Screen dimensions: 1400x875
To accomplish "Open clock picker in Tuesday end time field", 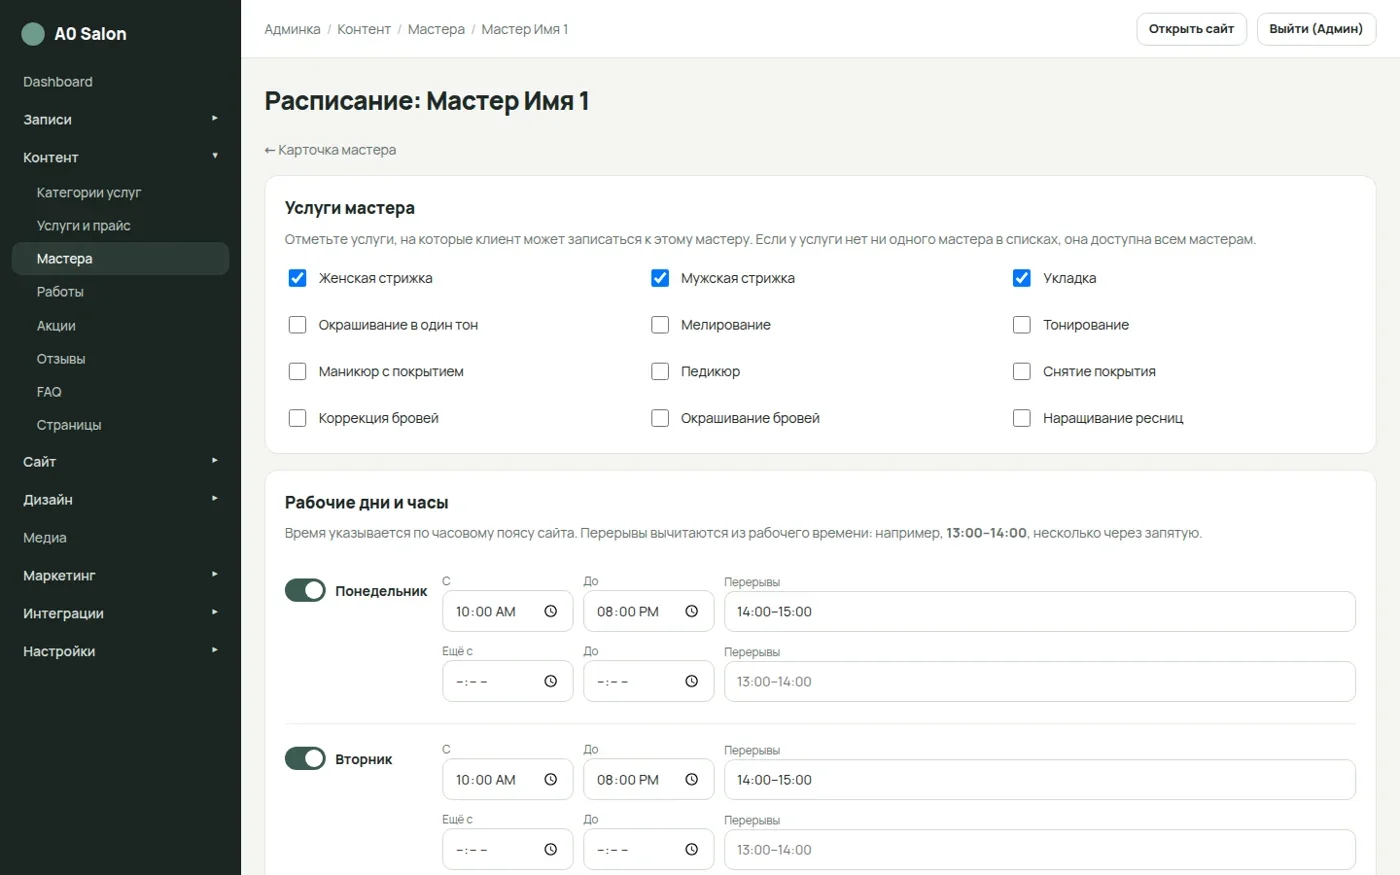I will tap(691, 779).
